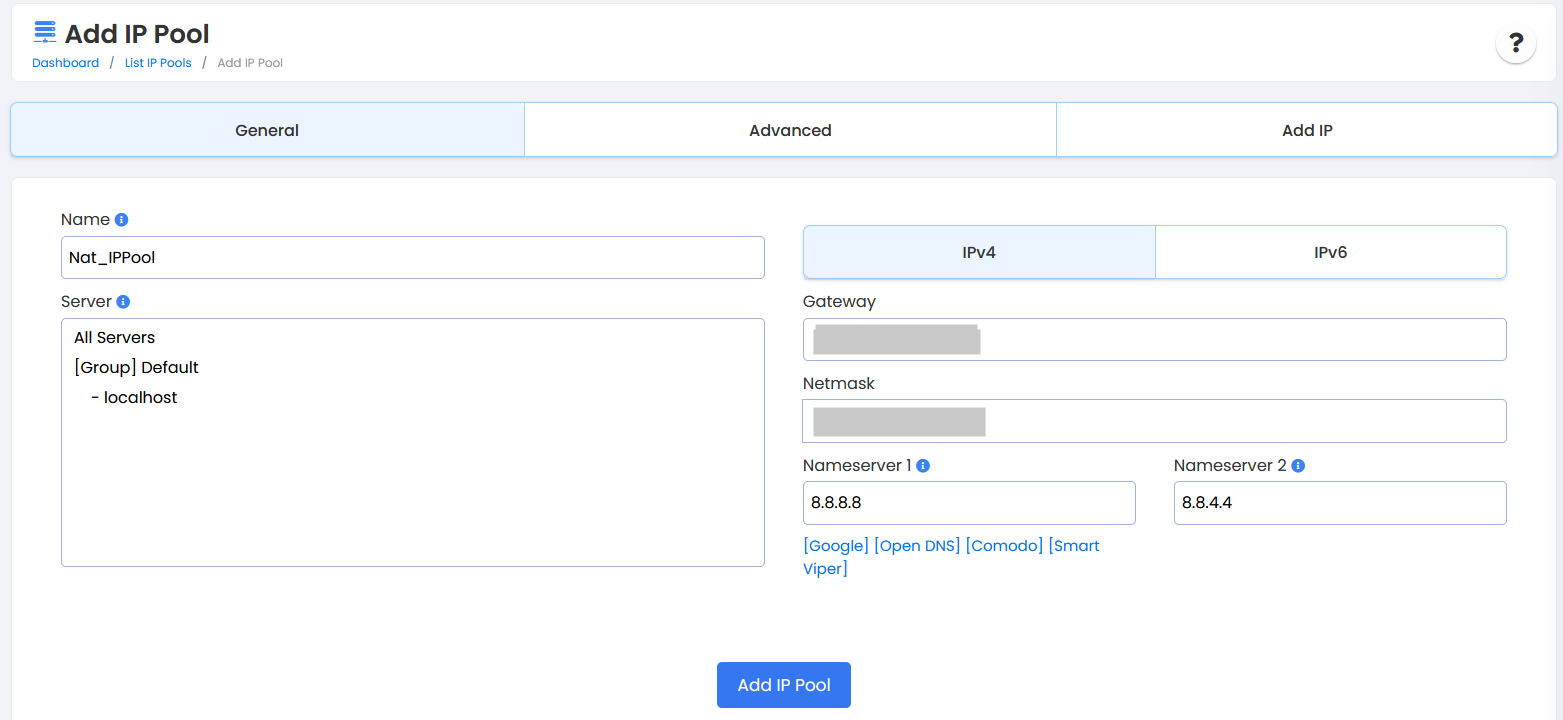This screenshot has width=1563, height=720.
Task: Go to List IP Pools breadcrumb
Action: pos(158,63)
